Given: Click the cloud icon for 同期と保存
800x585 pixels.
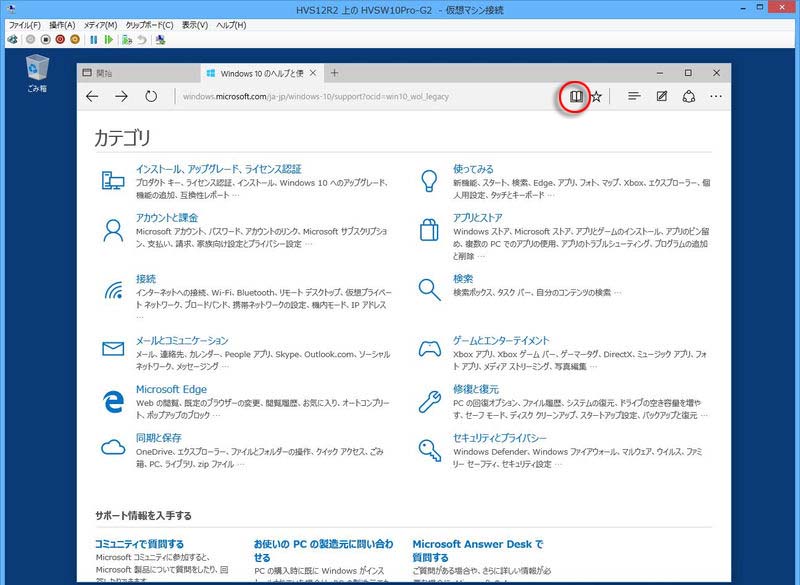Looking at the screenshot, I should (x=113, y=447).
